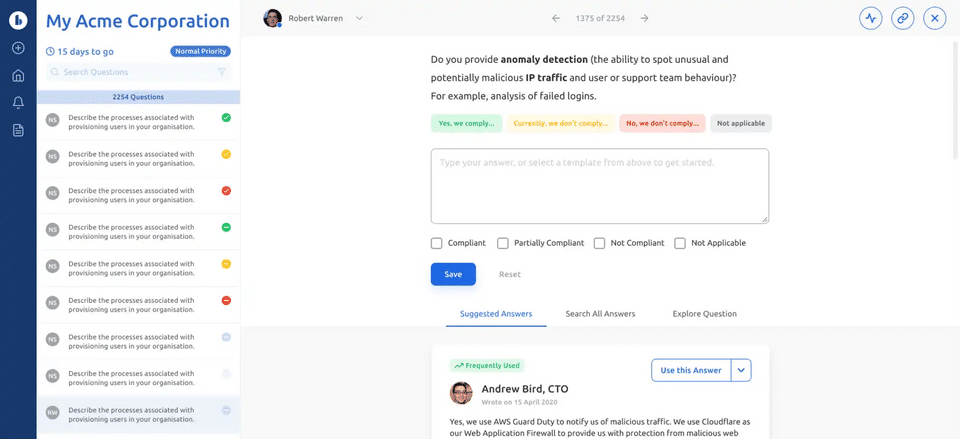Click the '15 days to go' text
The width and height of the screenshot is (960, 439).
[x=85, y=52]
